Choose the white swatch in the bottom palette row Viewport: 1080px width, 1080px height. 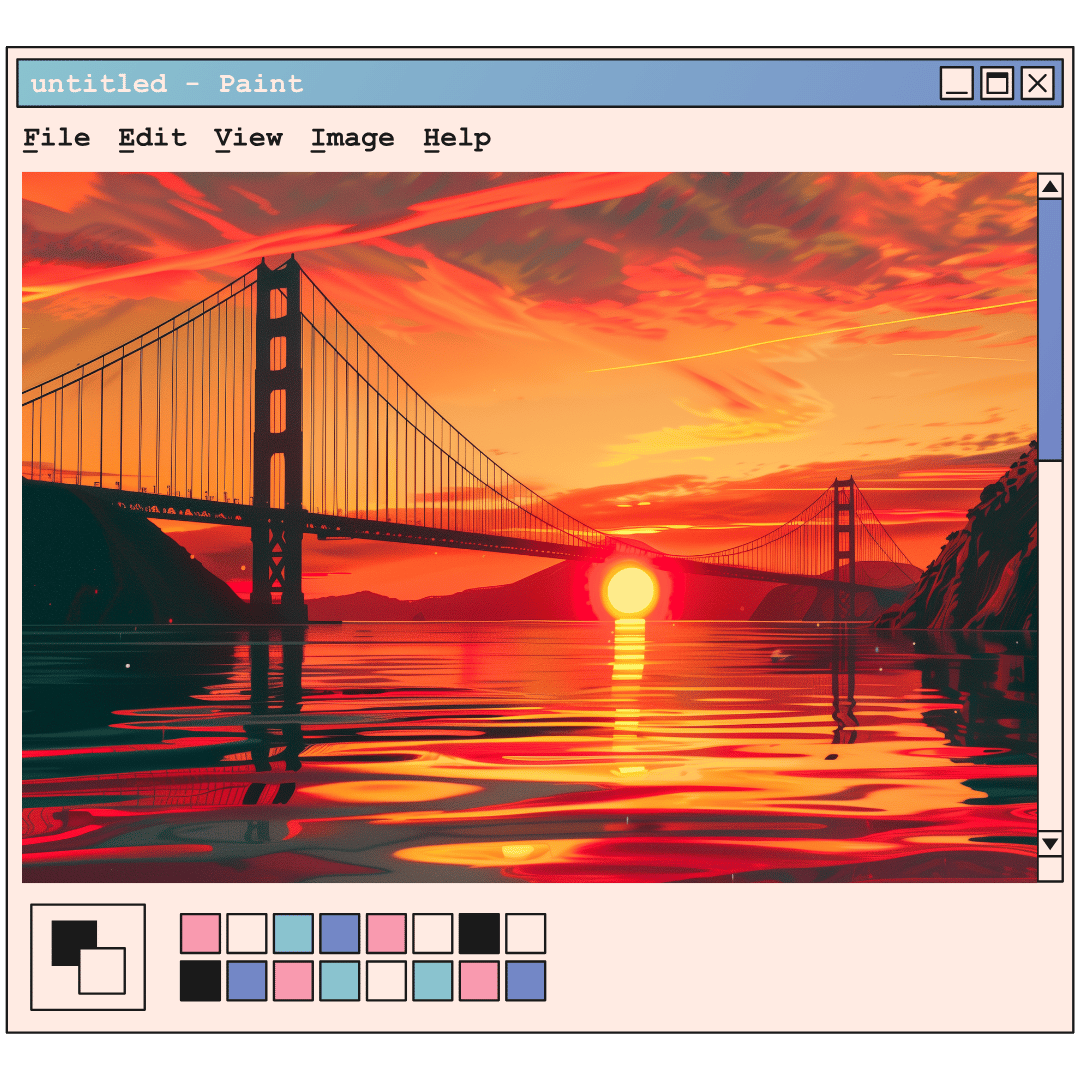[x=386, y=981]
